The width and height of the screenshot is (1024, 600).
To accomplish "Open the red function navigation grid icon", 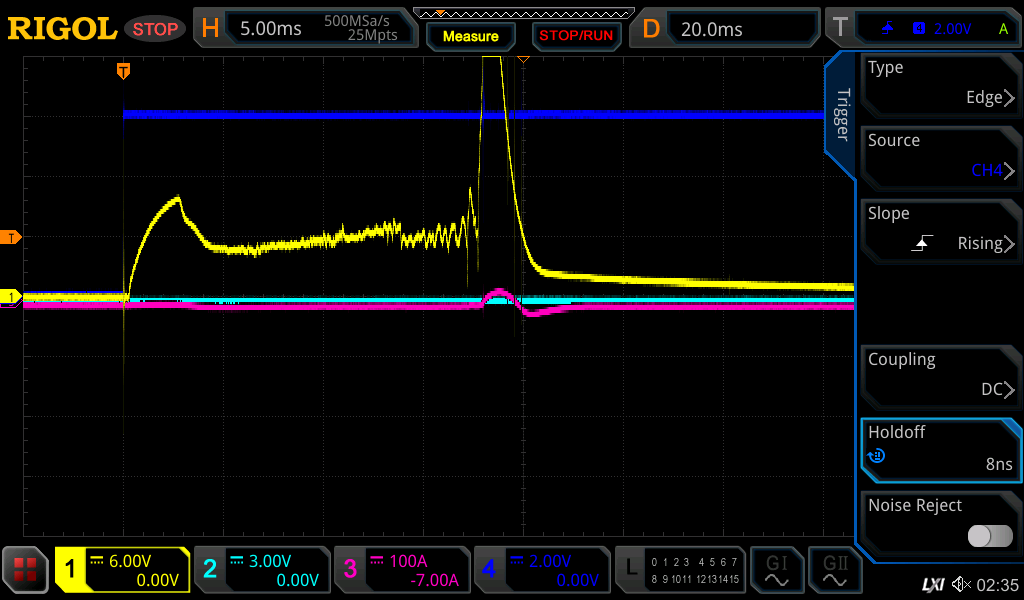I will click(x=25, y=570).
